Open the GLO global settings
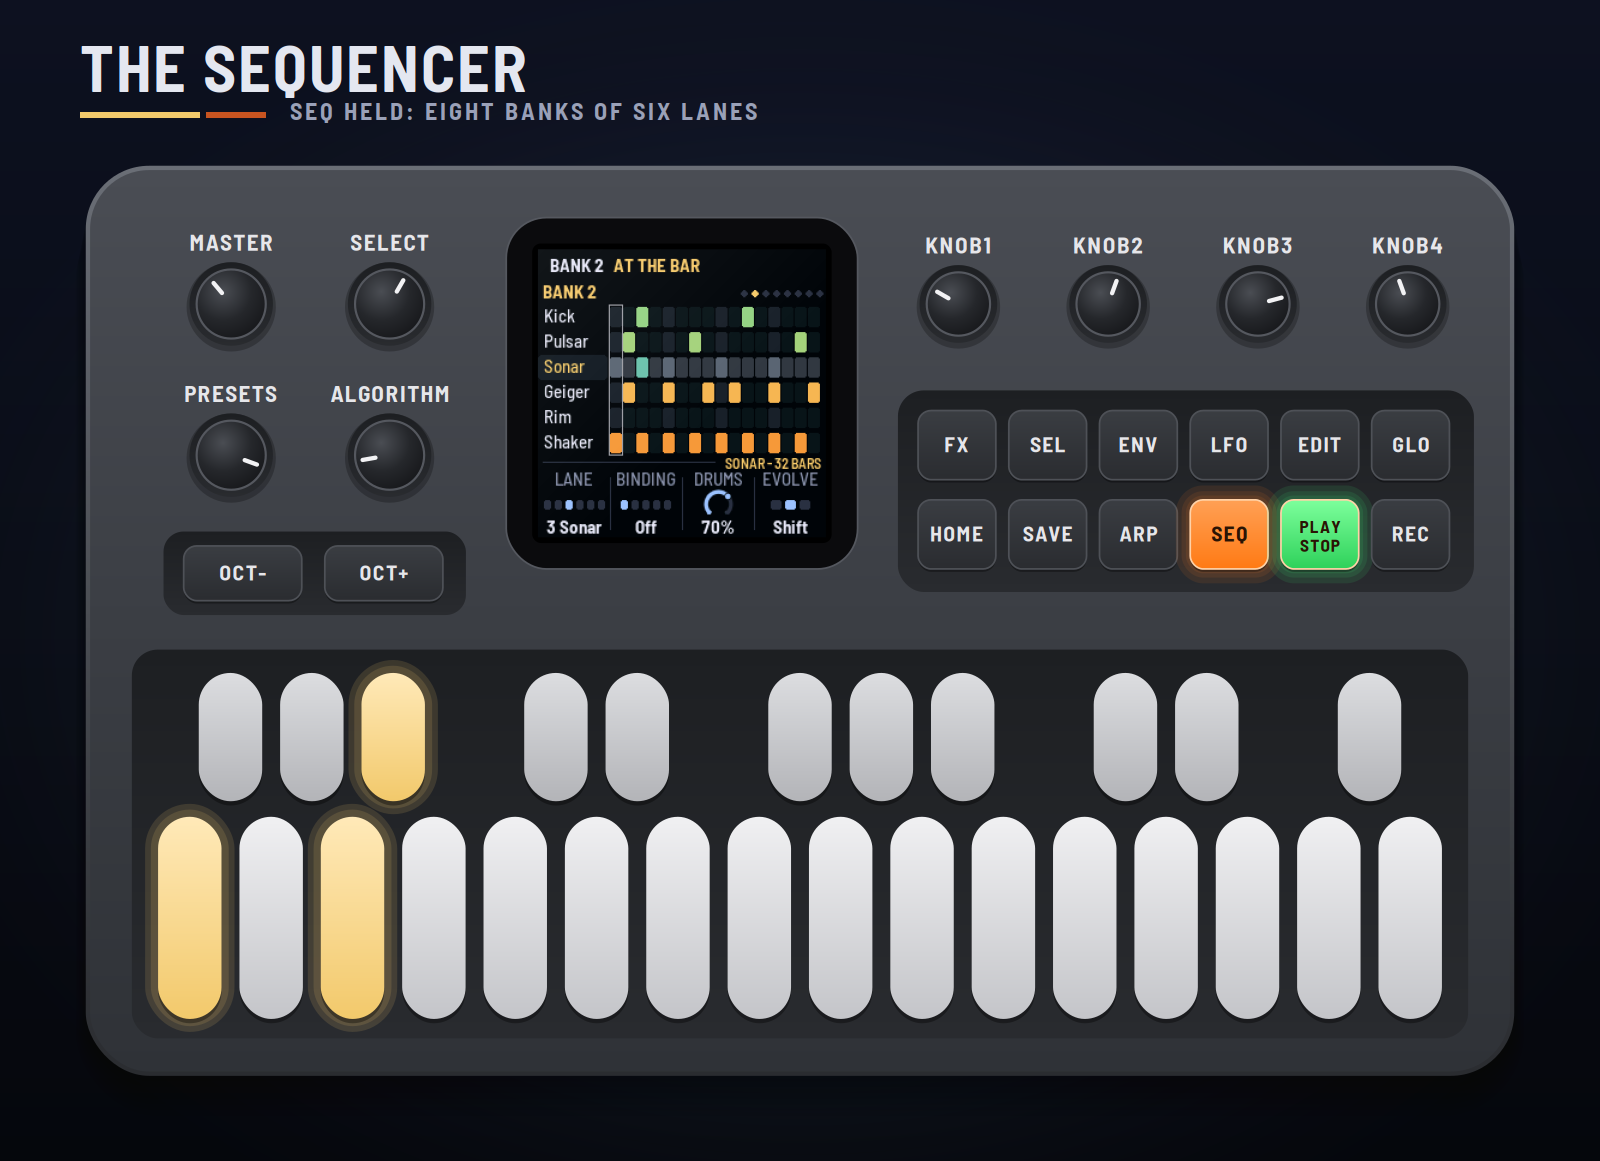The width and height of the screenshot is (1600, 1161). tap(1411, 445)
